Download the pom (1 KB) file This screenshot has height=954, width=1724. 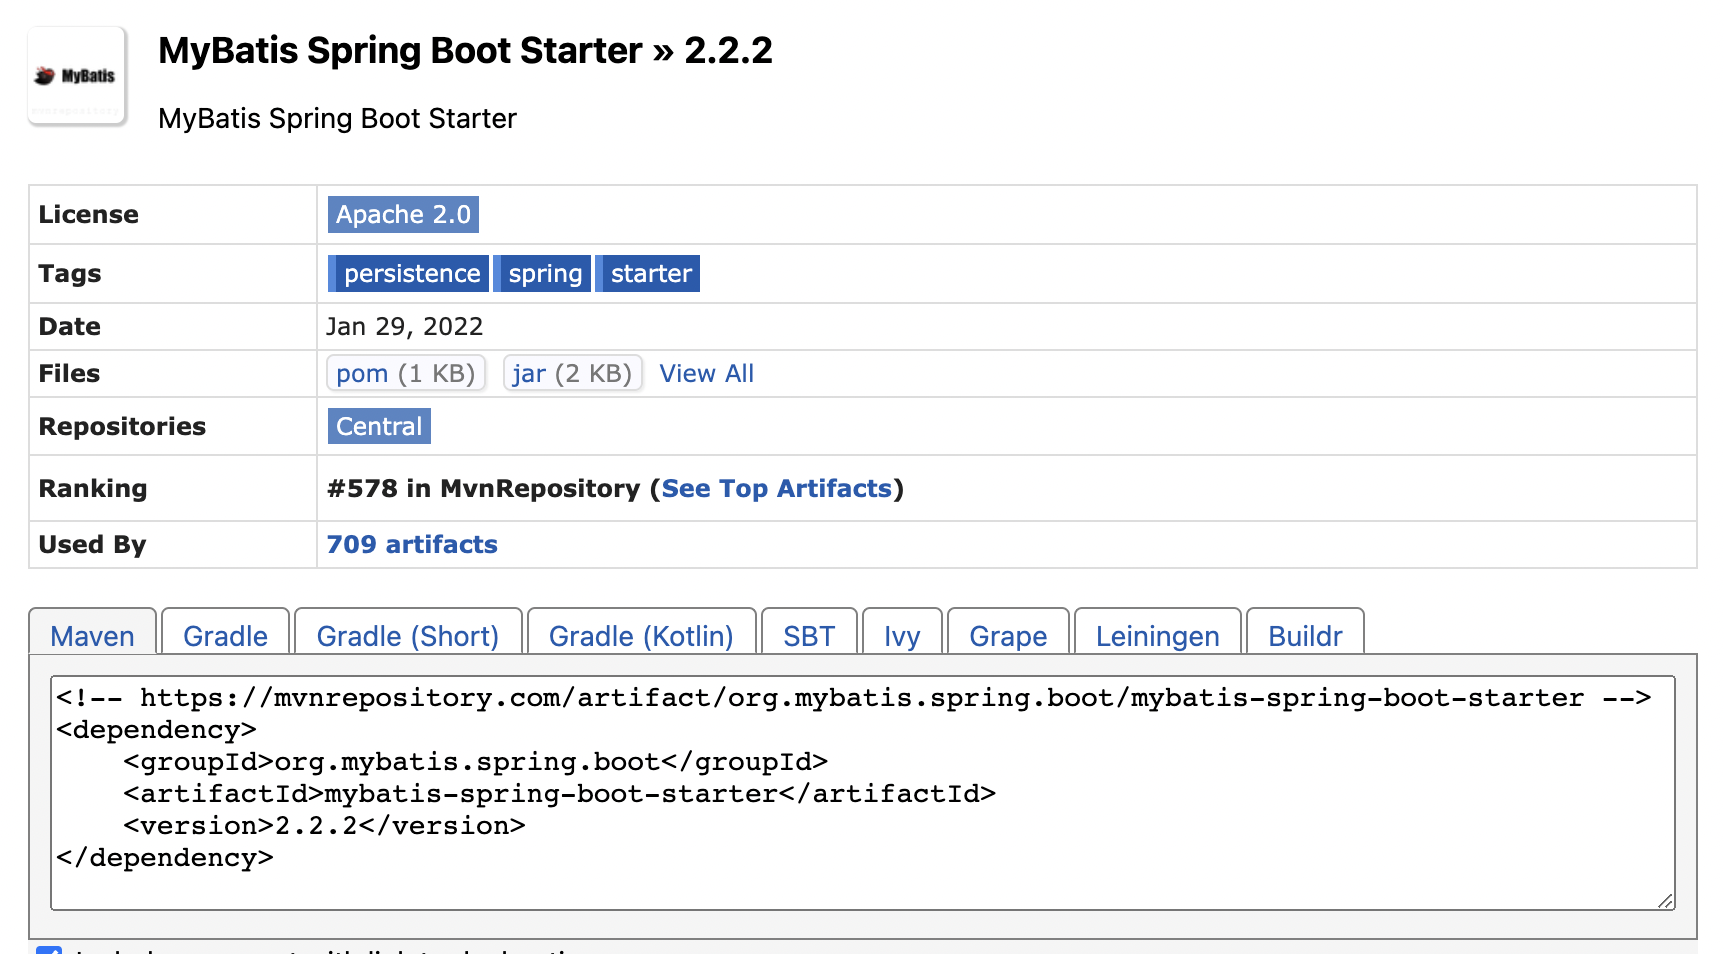(x=405, y=374)
